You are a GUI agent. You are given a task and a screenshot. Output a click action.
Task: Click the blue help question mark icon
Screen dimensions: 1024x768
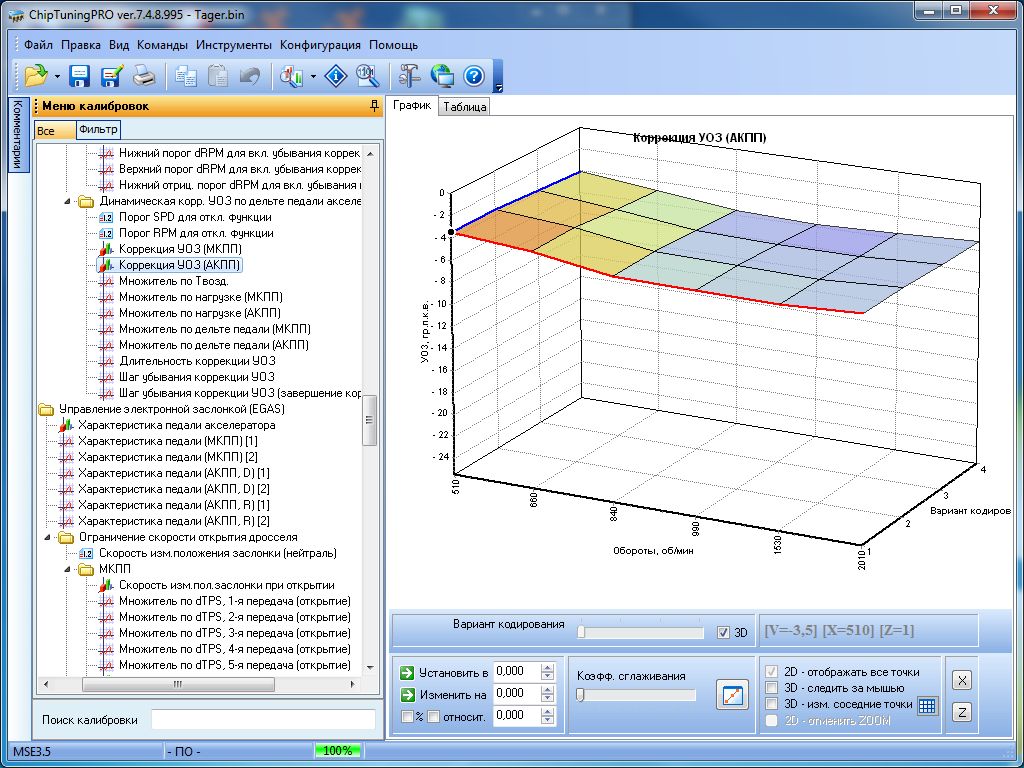point(474,76)
